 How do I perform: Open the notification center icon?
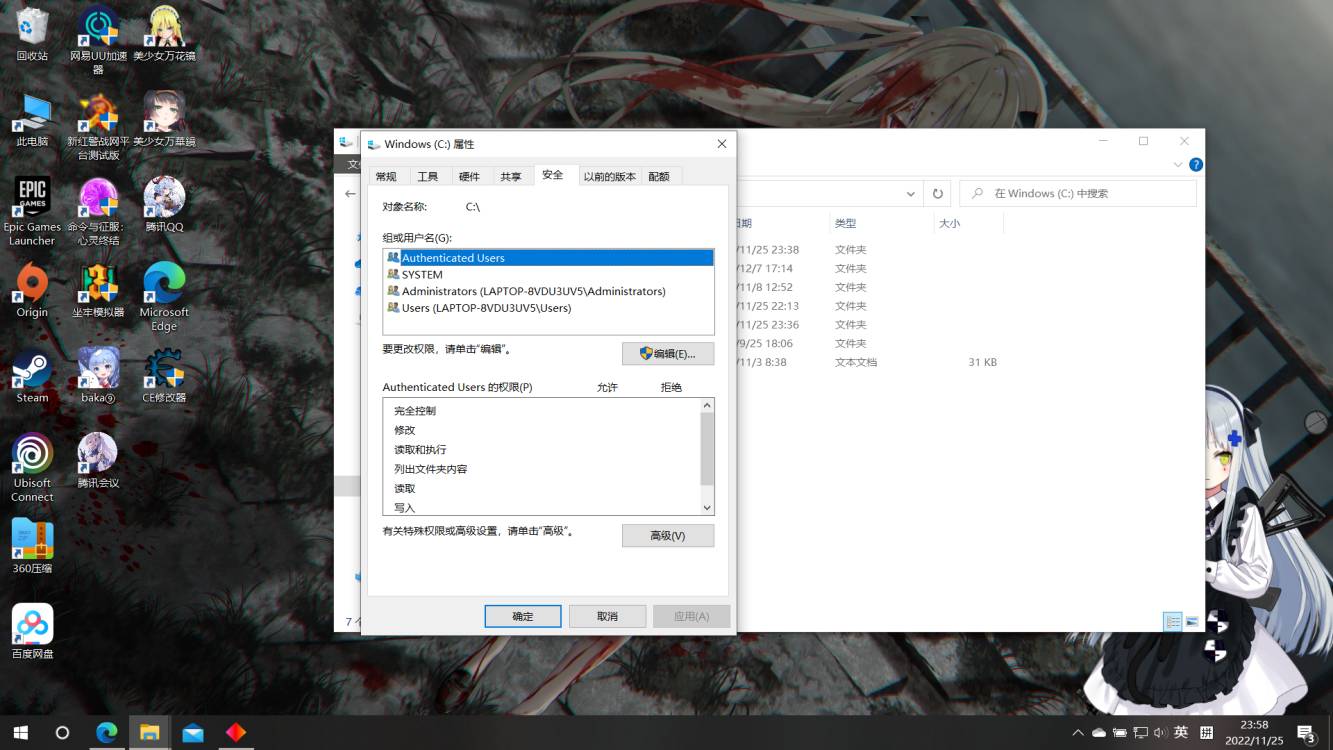tap(1306, 734)
